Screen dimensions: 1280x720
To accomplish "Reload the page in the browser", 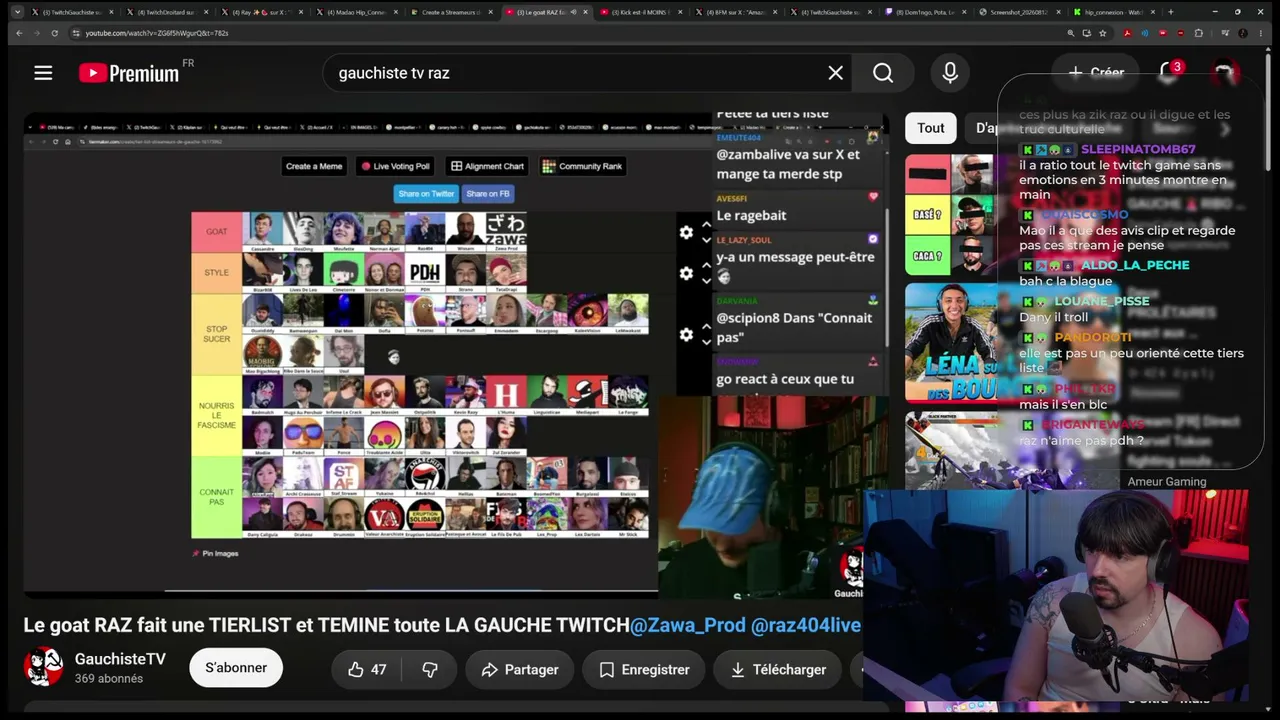I will tap(54, 33).
